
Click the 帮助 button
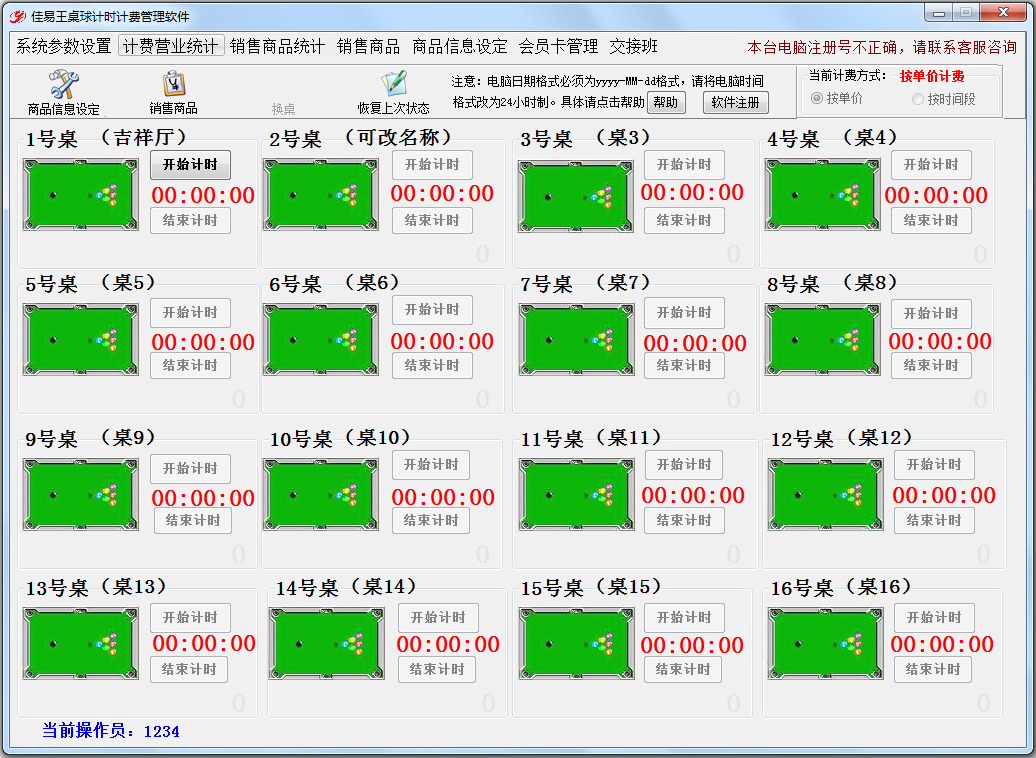point(666,102)
